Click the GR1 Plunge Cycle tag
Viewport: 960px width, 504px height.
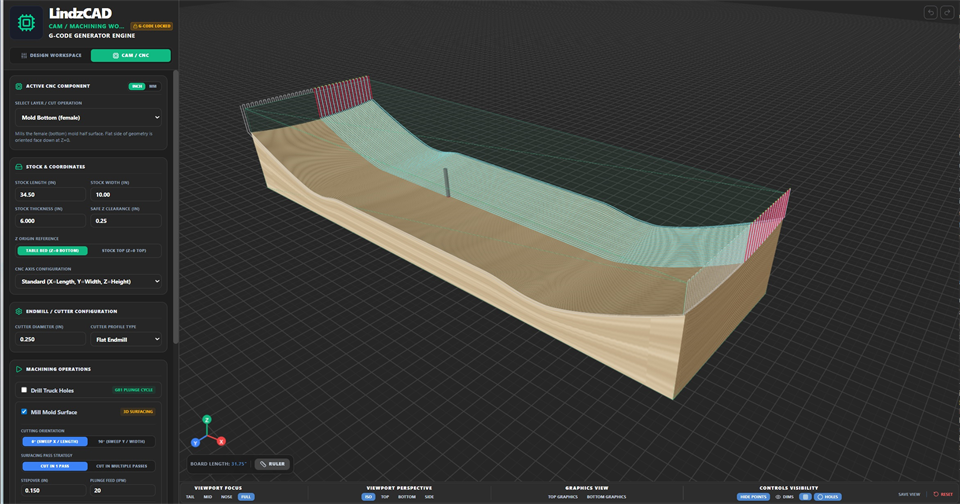pos(134,390)
